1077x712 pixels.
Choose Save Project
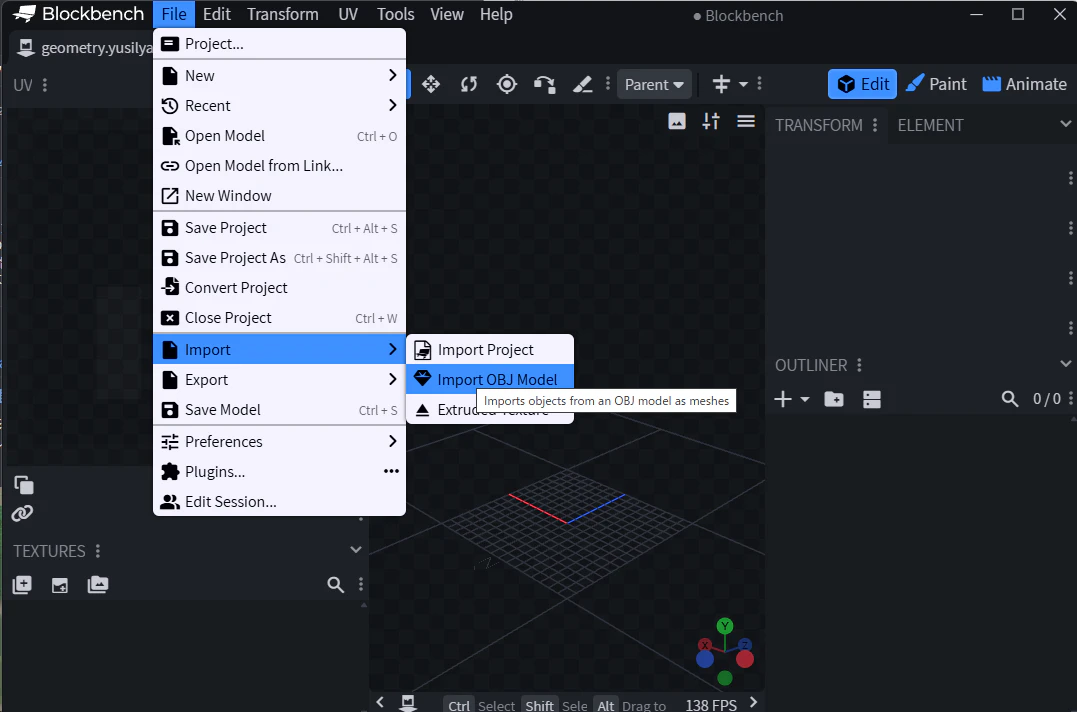pos(280,228)
